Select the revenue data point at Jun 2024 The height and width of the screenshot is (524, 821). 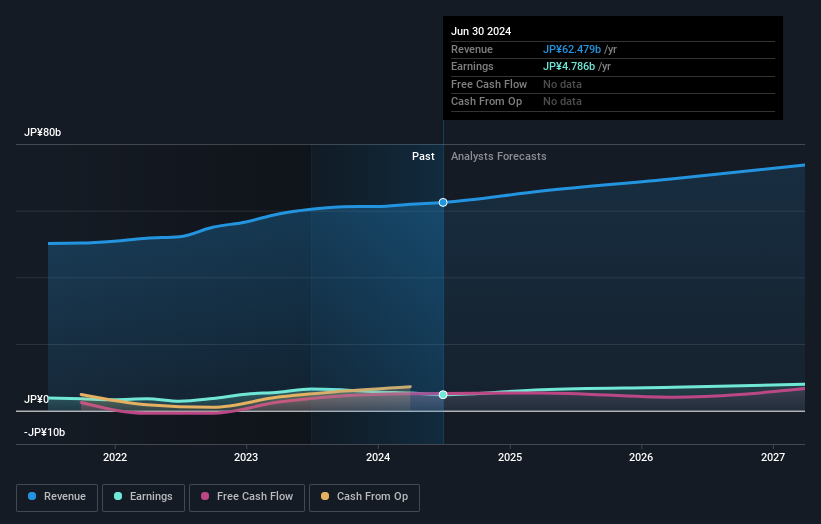(443, 203)
